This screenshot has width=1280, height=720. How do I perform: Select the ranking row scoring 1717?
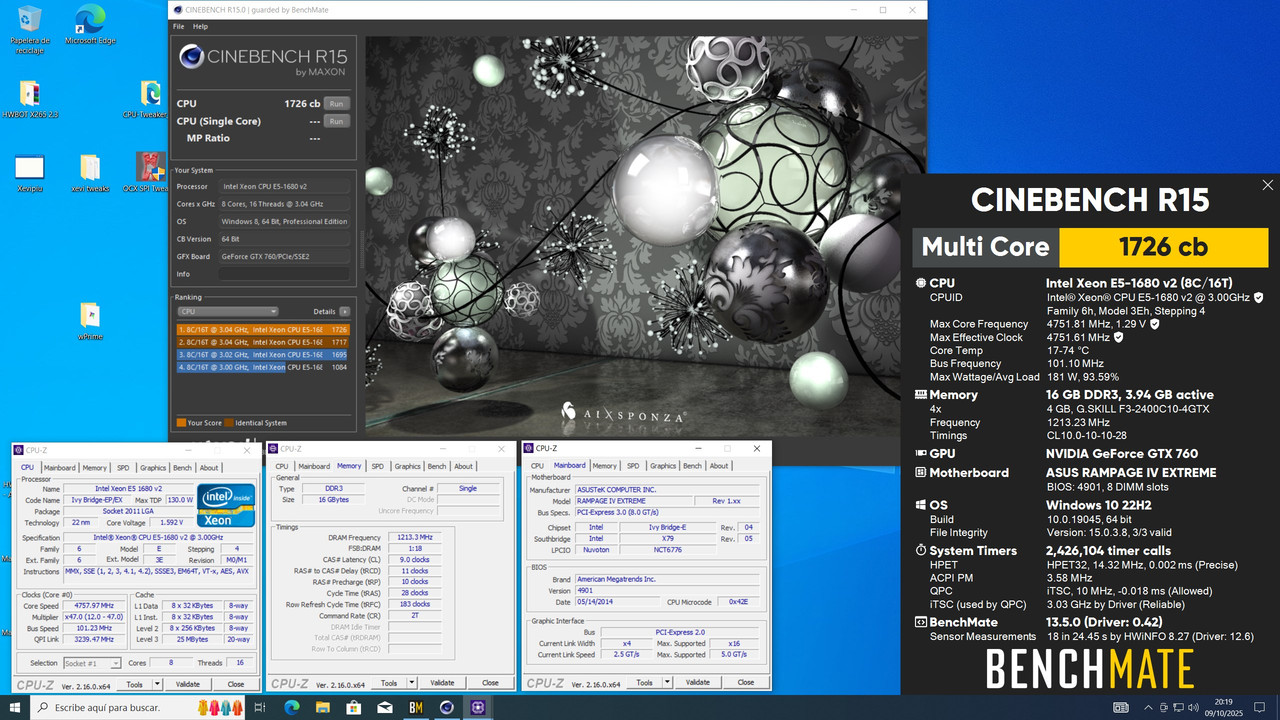tap(263, 342)
